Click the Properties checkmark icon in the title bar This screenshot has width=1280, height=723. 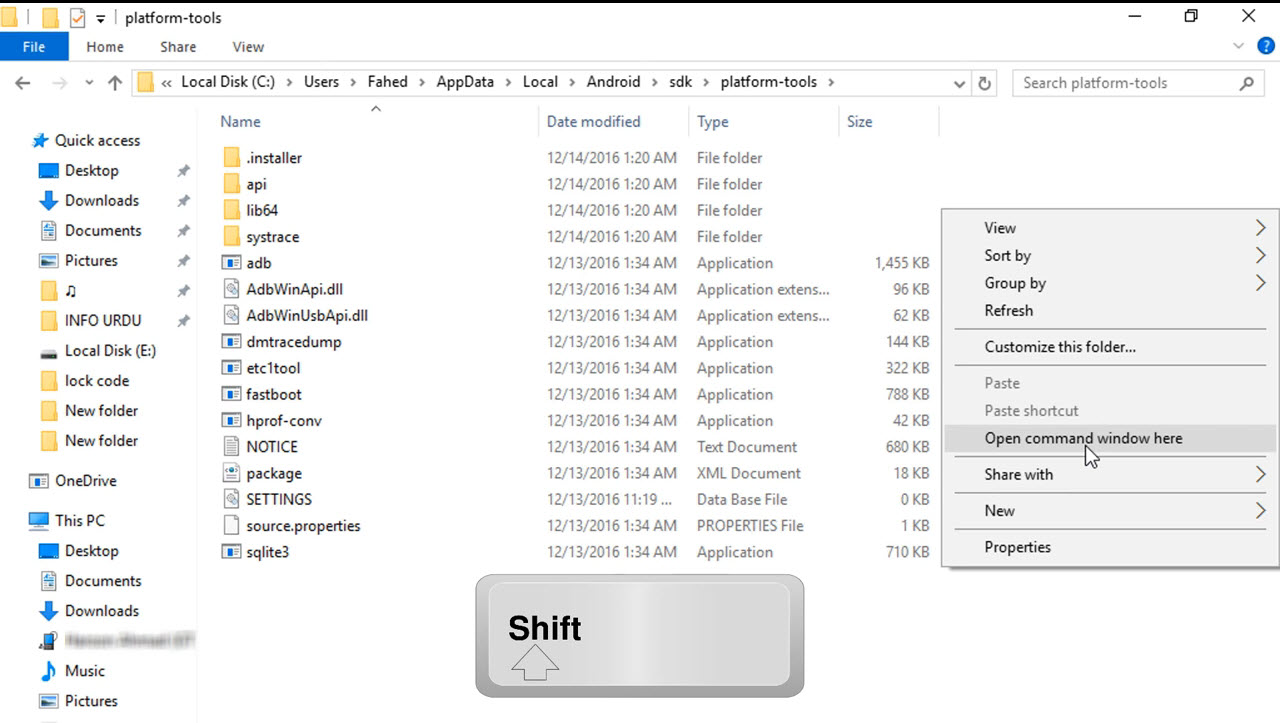click(x=77, y=17)
